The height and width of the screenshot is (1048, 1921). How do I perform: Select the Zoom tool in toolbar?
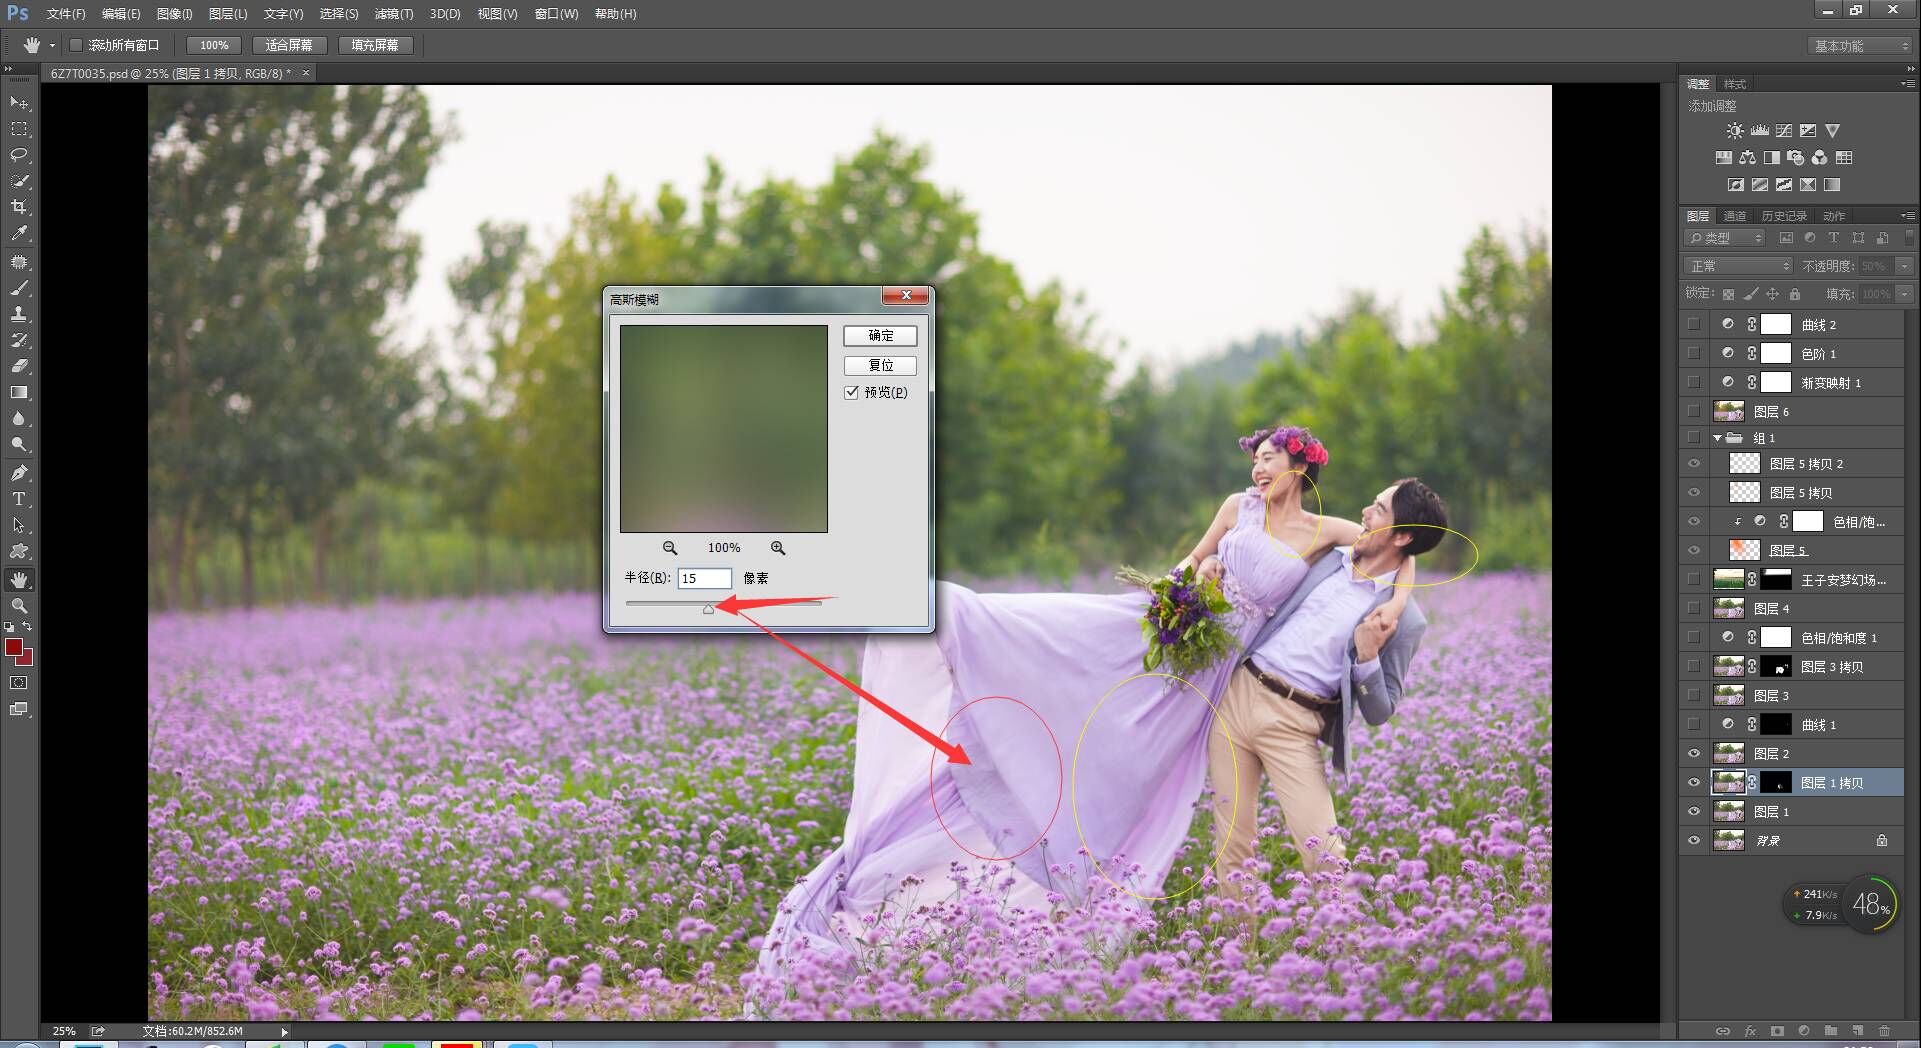pyautogui.click(x=19, y=606)
